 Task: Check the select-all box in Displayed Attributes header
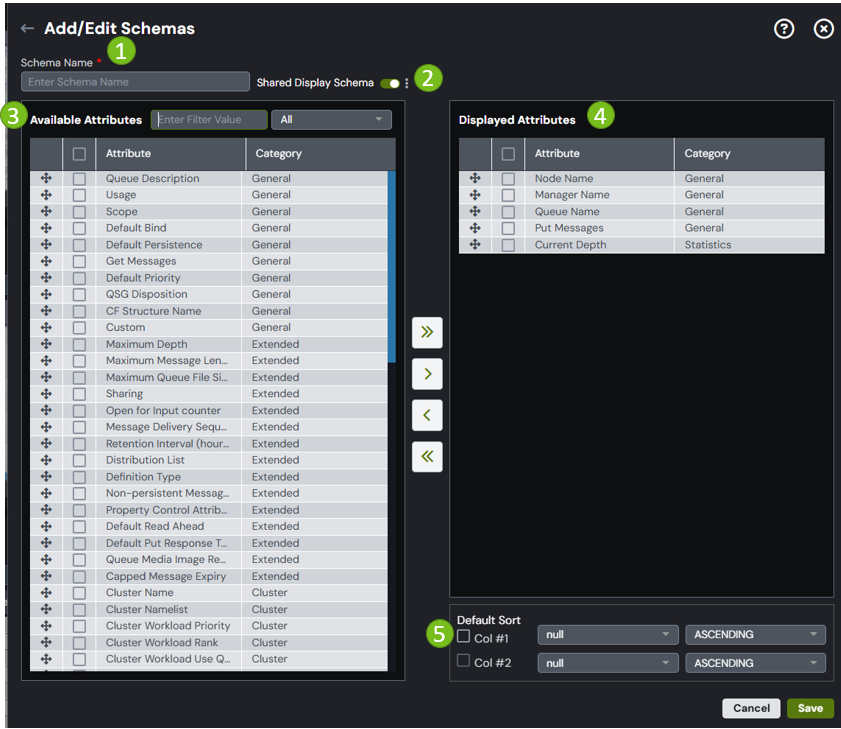coord(508,154)
